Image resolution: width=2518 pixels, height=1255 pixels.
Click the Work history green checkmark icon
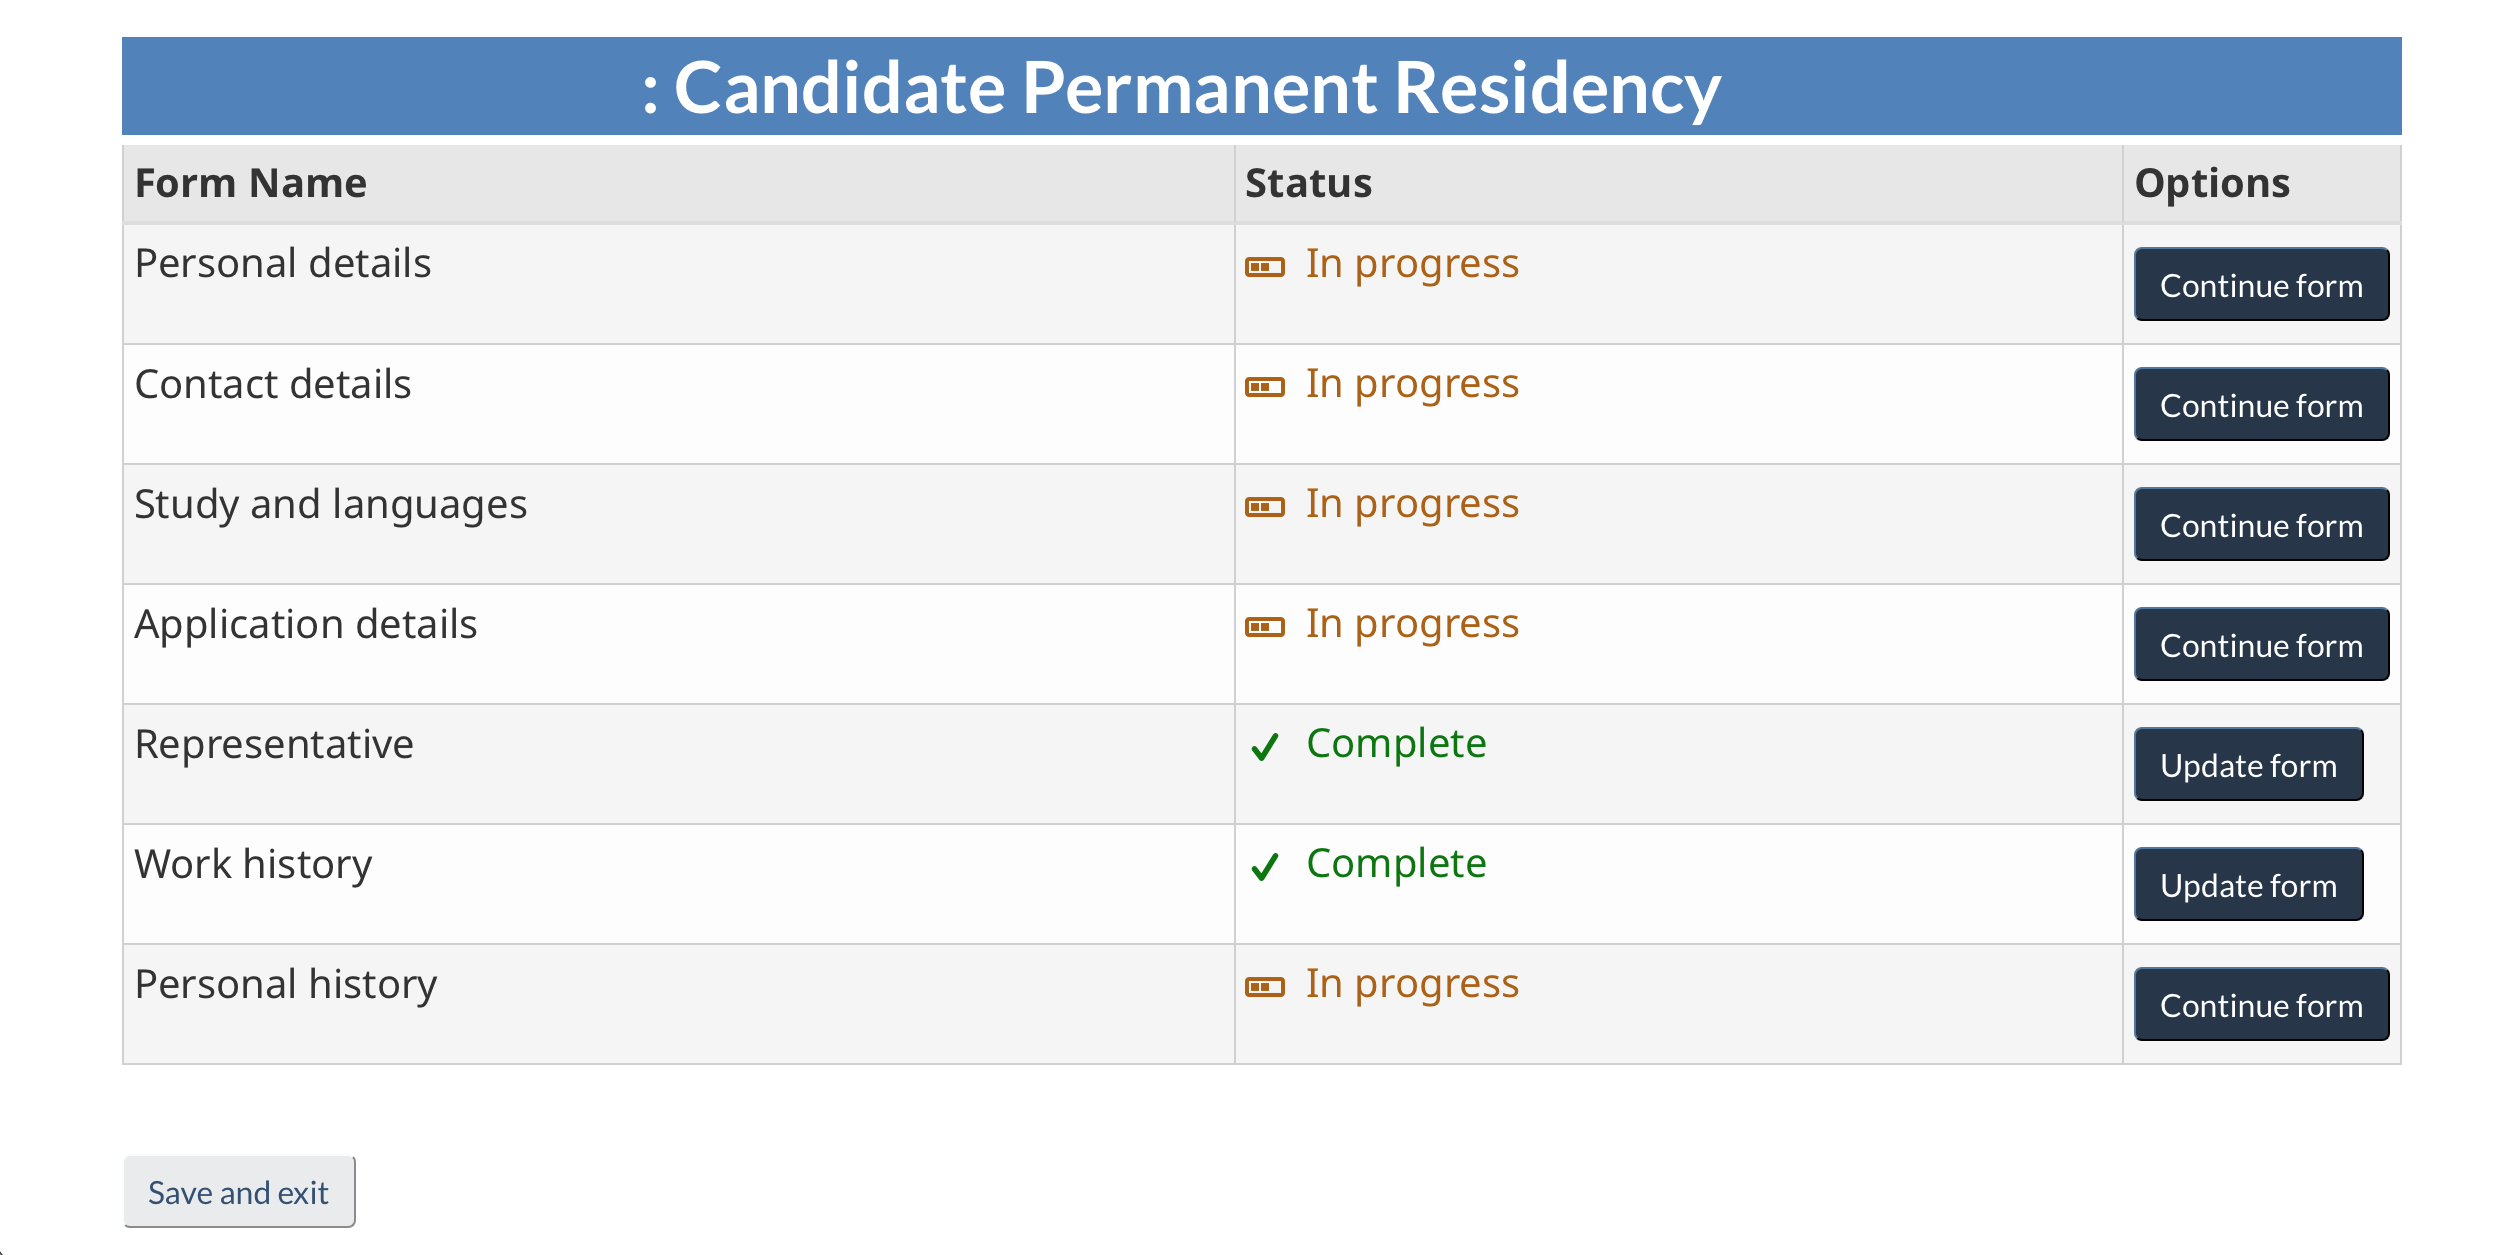tap(1265, 866)
